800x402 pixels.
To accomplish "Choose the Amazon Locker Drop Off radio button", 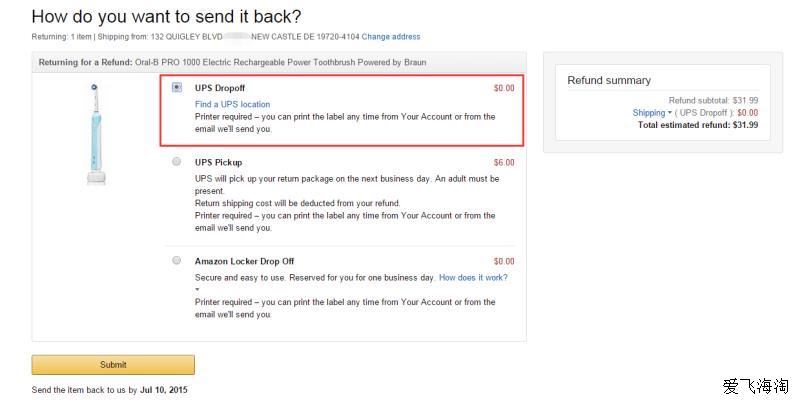I will pos(177,261).
